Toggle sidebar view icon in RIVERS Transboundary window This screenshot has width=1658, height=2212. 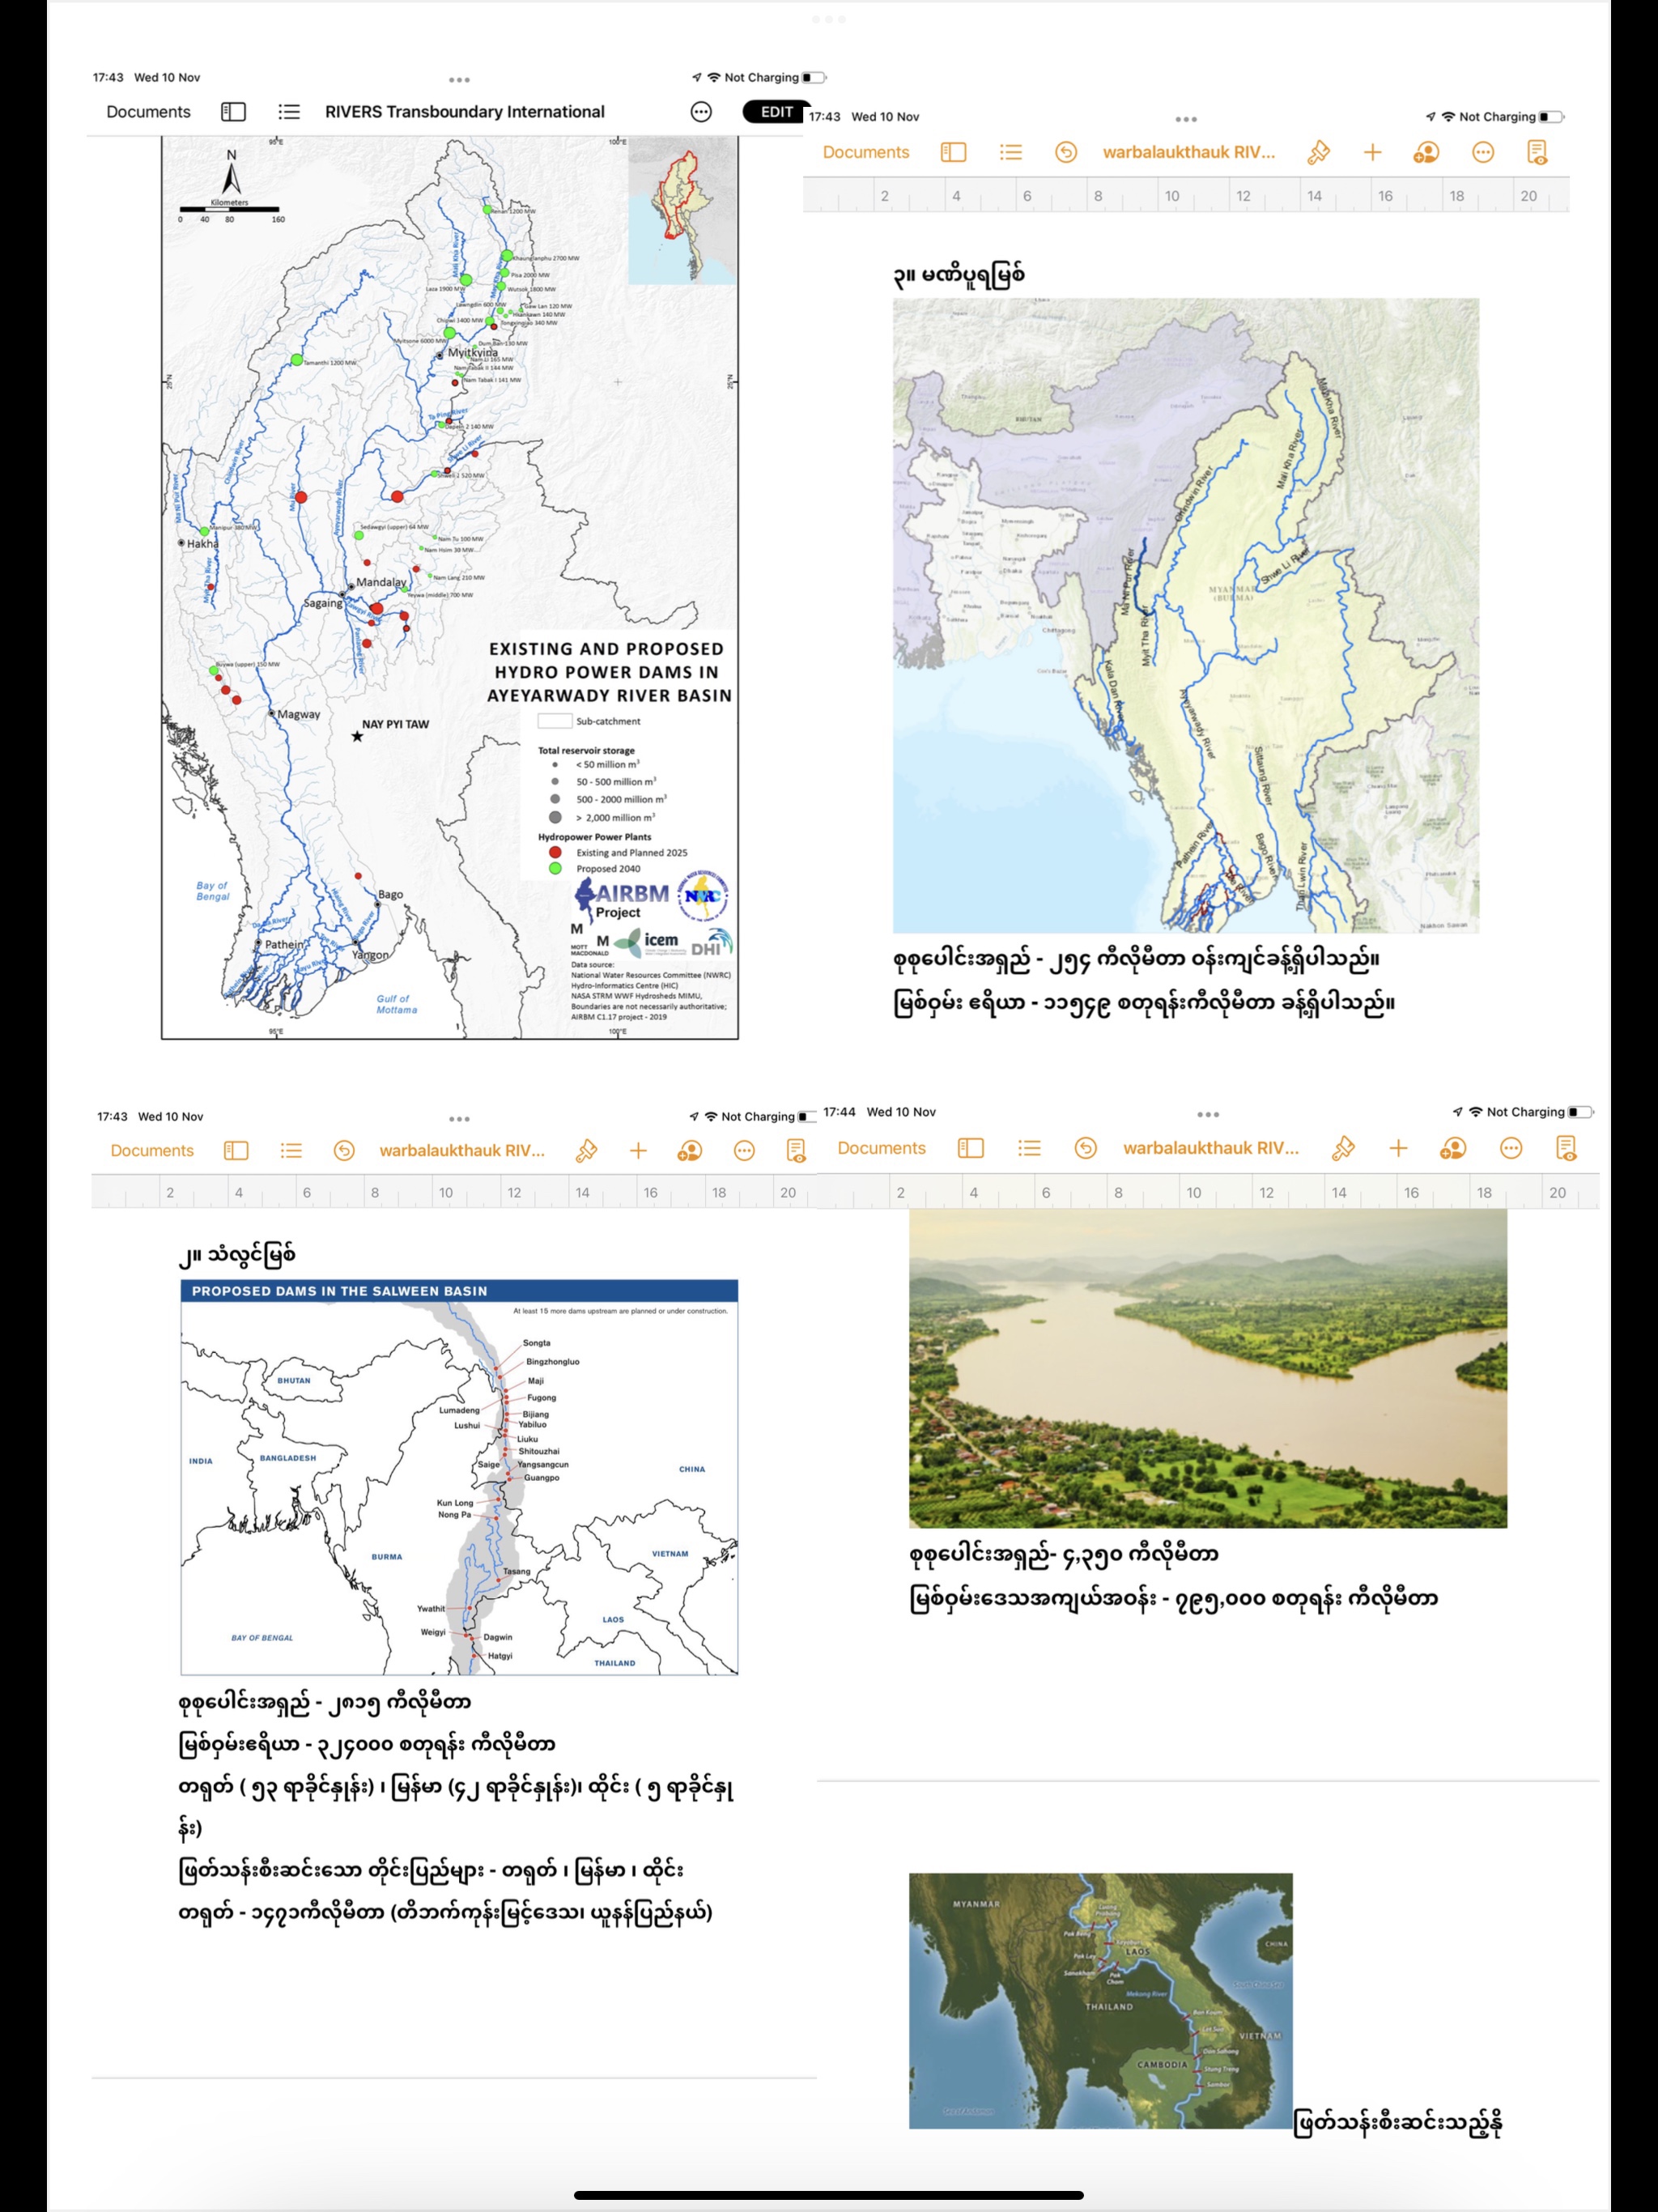tap(233, 112)
